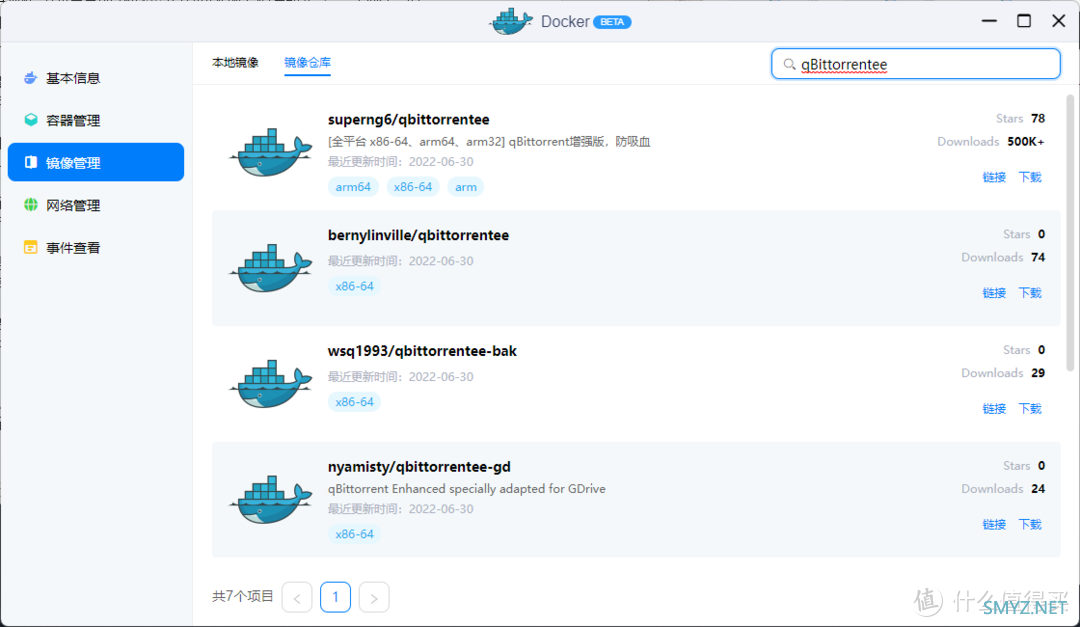
Task: Click arm tag on superng6 image
Action: 466,187
